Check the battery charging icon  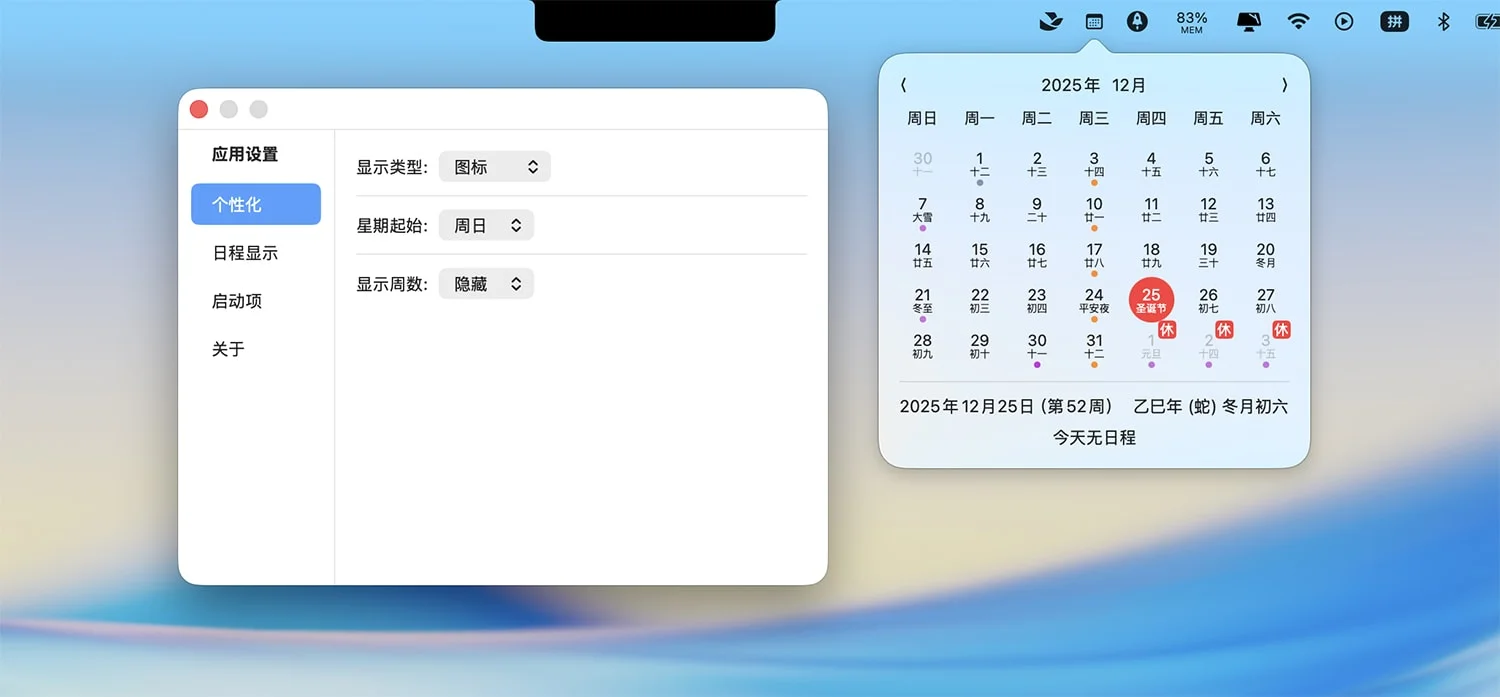point(1487,20)
